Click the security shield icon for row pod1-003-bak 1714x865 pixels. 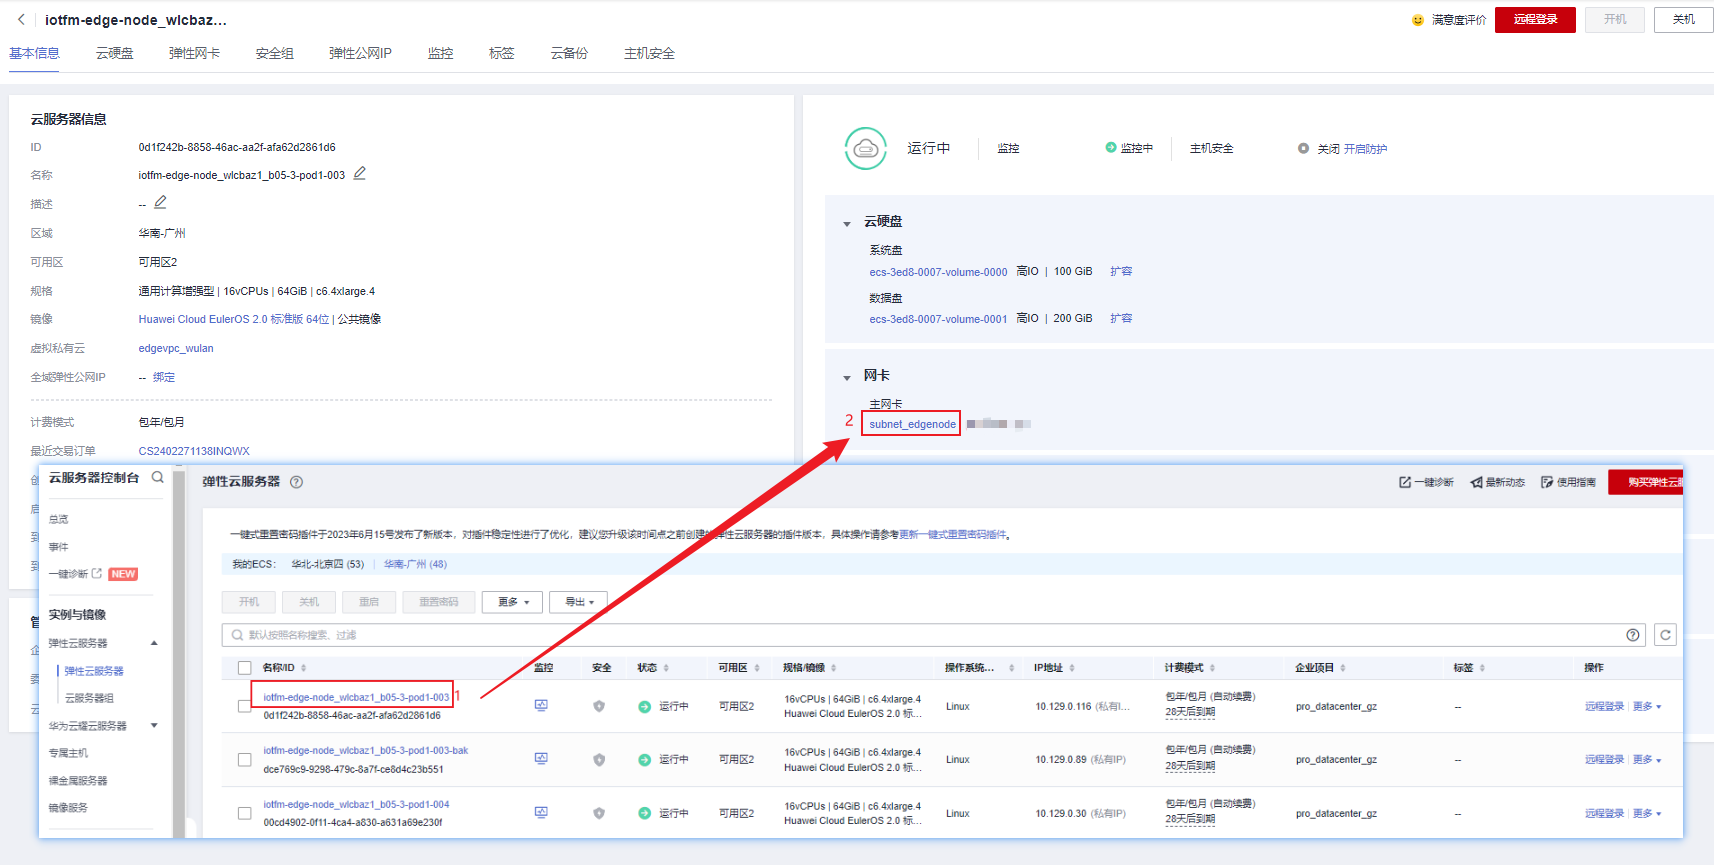click(599, 759)
